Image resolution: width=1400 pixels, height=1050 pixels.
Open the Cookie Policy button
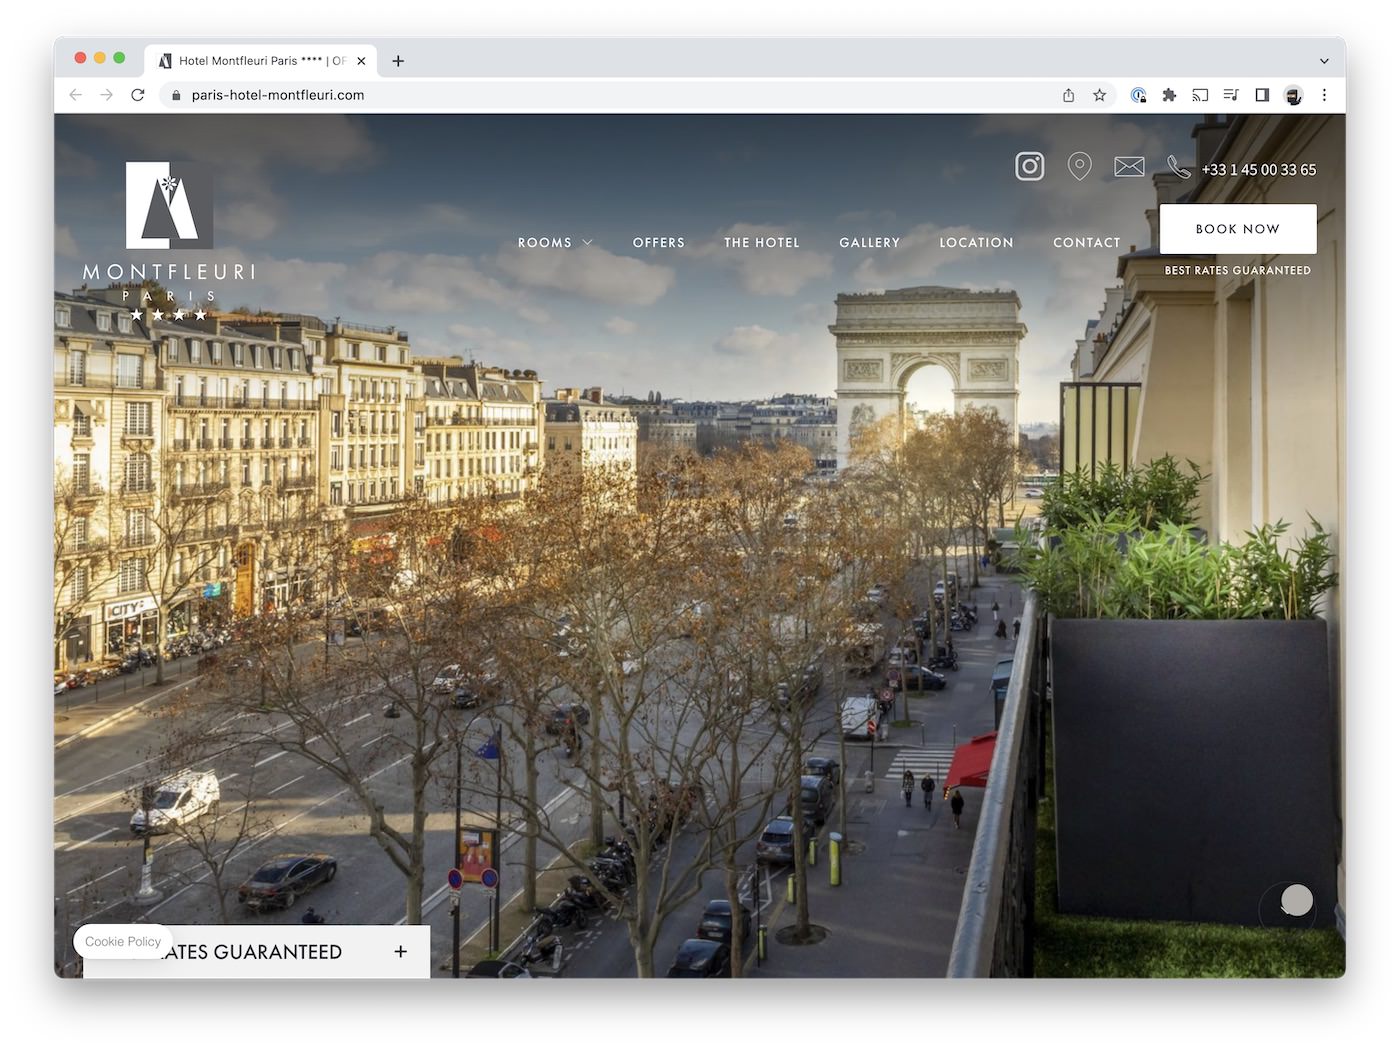(122, 941)
